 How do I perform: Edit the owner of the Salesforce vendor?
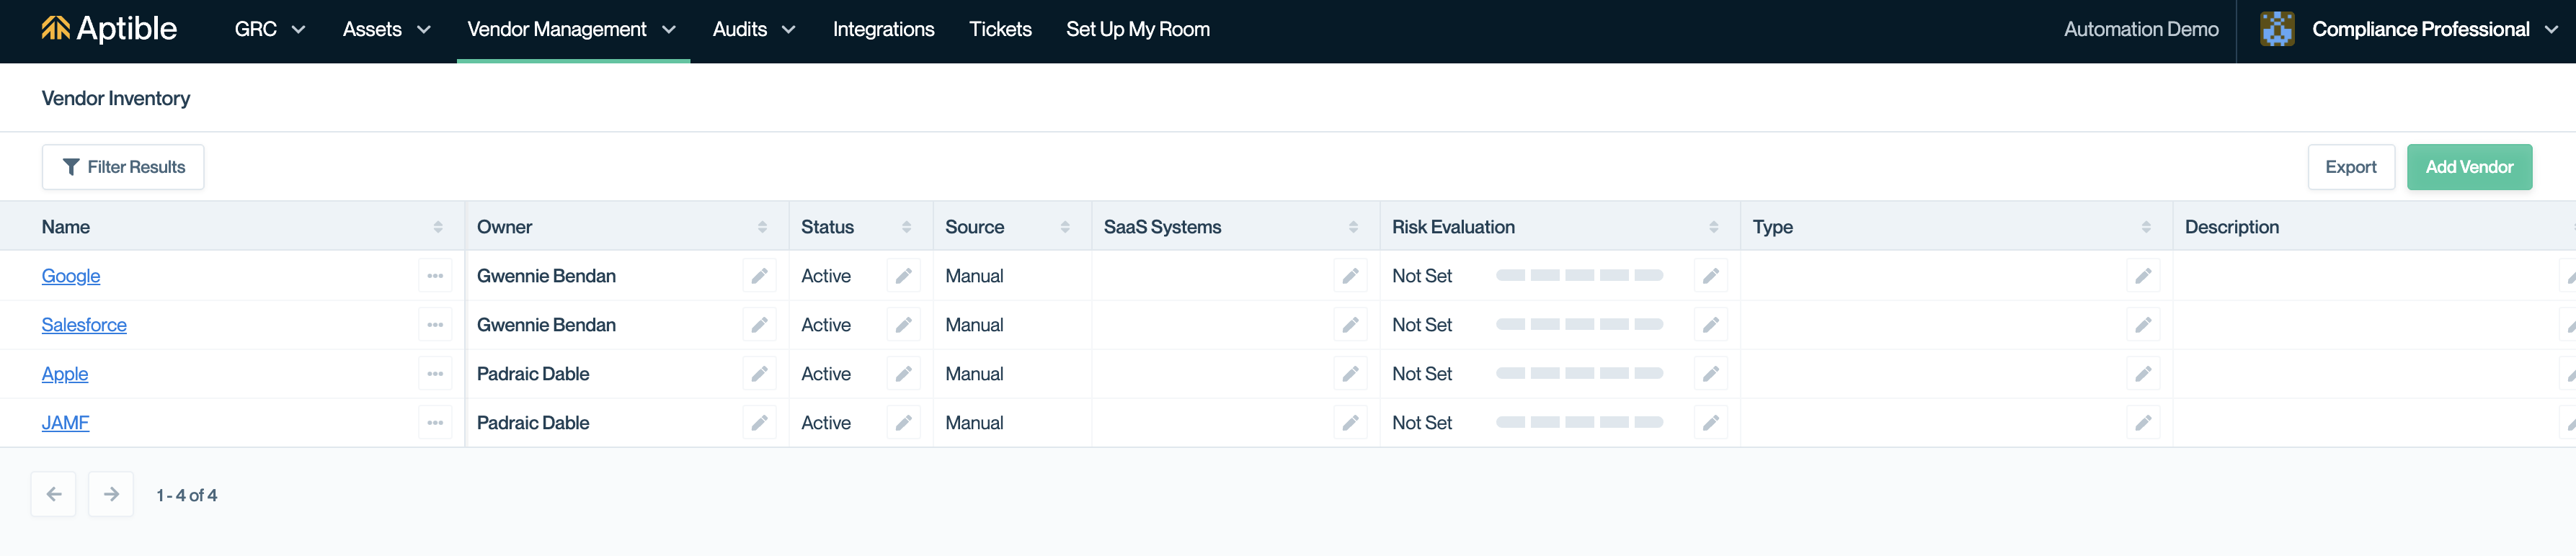[760, 325]
